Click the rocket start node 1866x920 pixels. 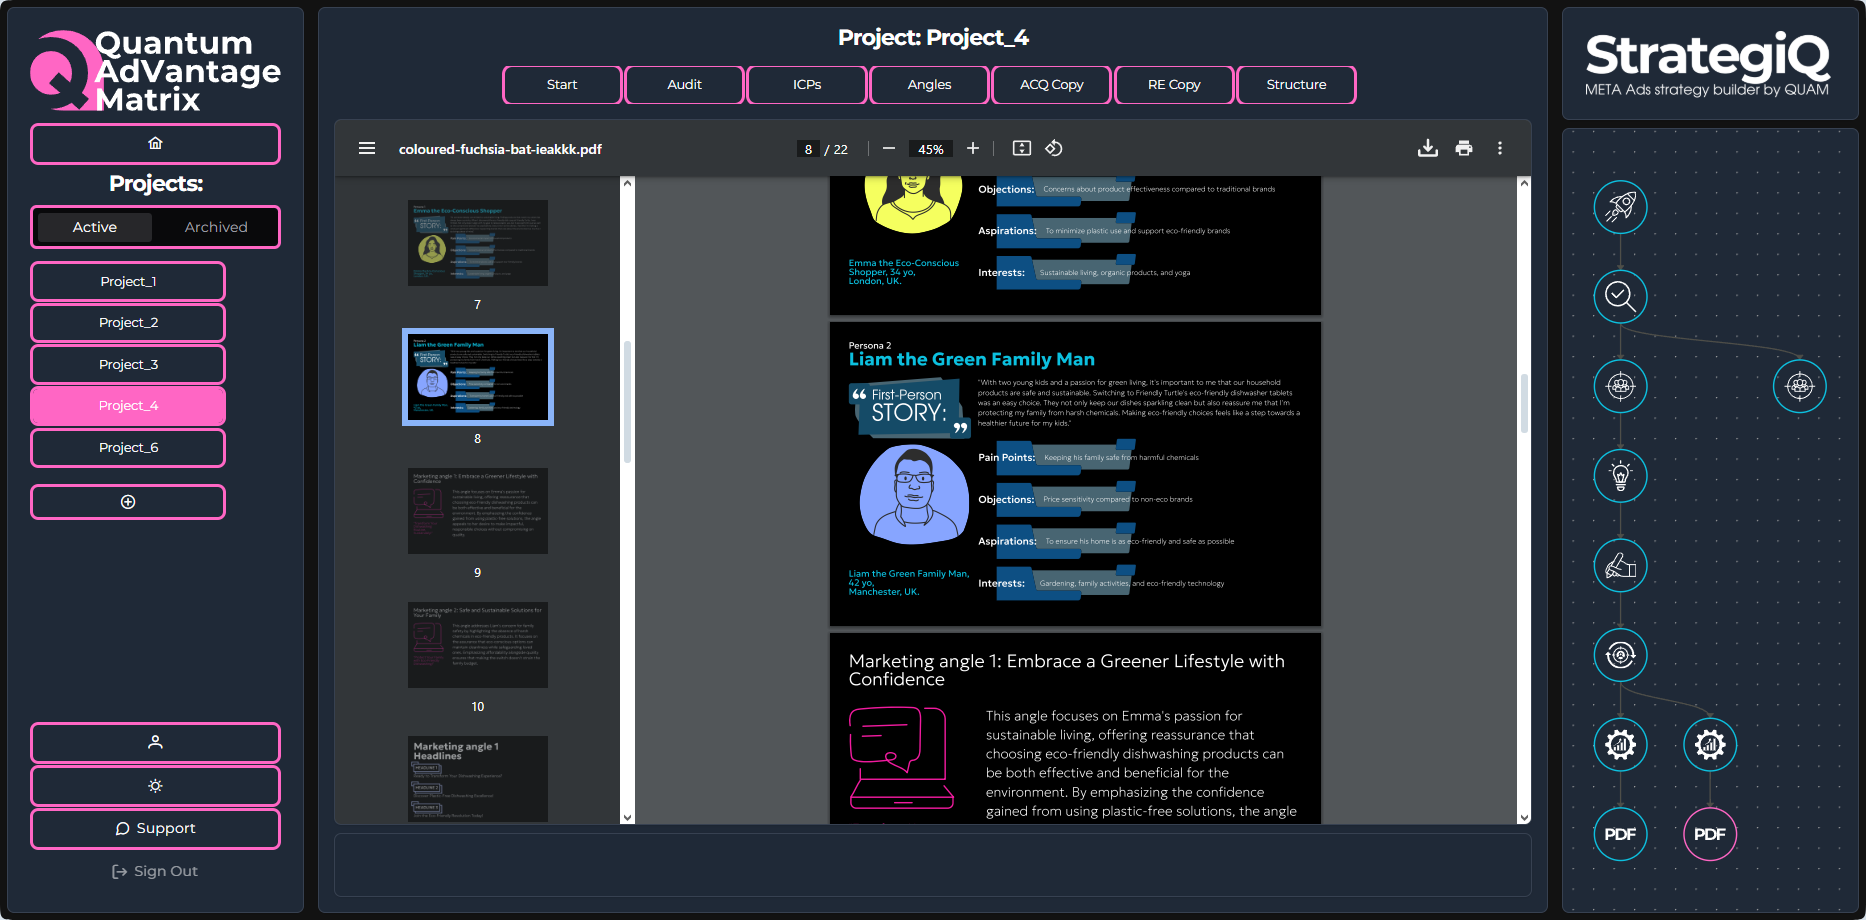click(1620, 207)
